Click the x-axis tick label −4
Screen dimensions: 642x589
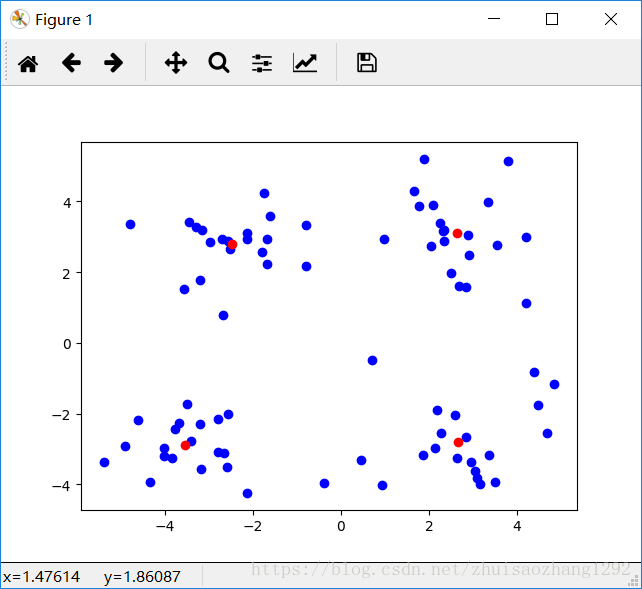[x=165, y=526]
